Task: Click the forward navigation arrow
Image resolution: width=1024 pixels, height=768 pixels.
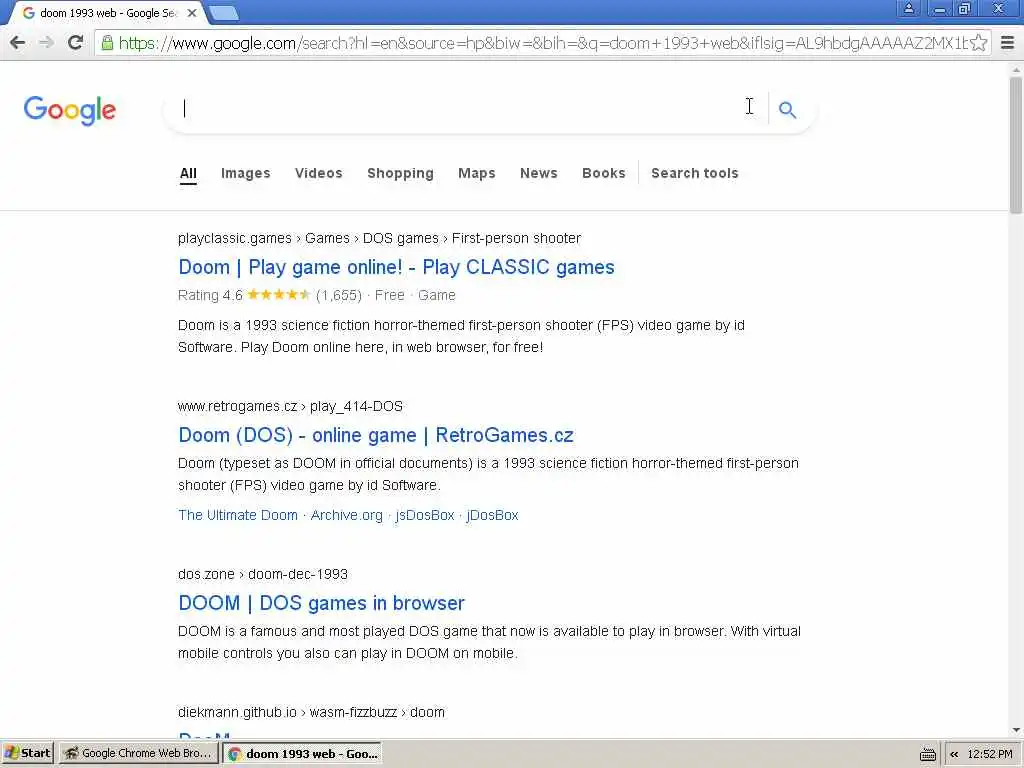Action: click(46, 43)
